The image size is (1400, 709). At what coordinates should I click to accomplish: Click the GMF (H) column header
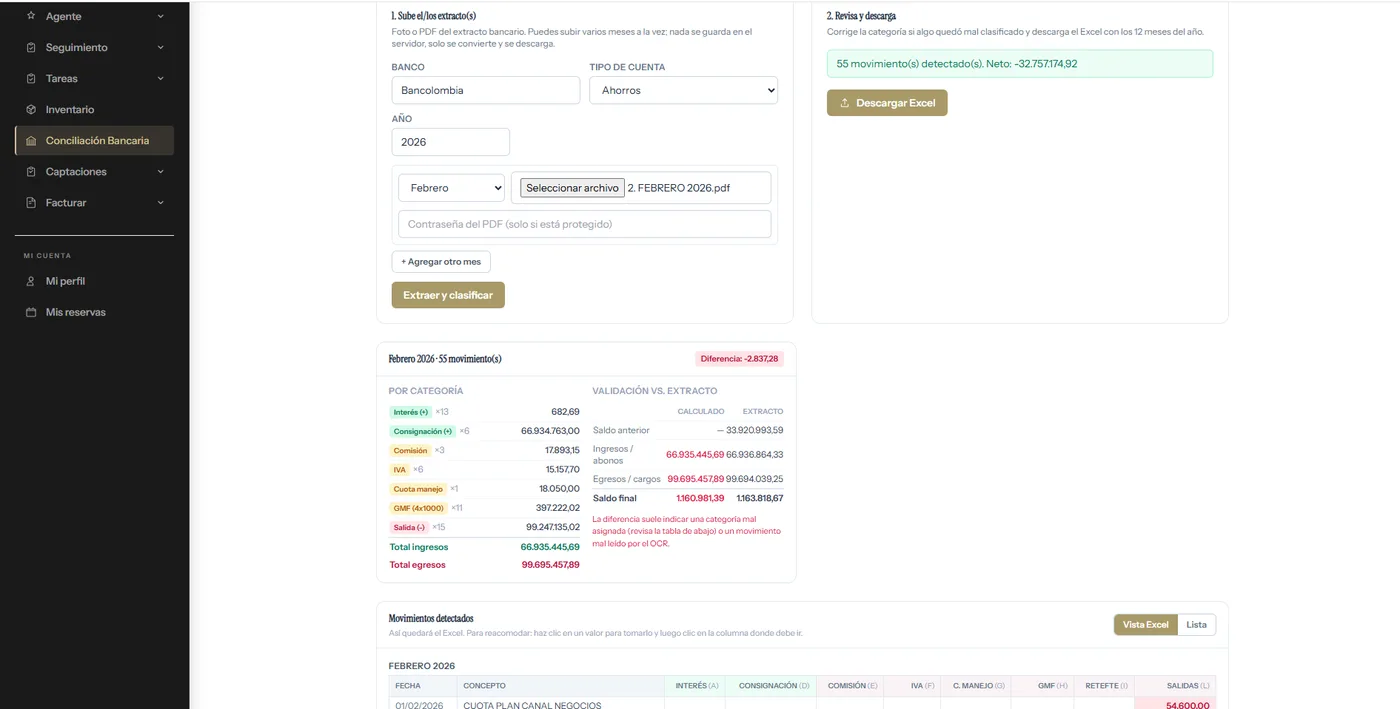1043,686
